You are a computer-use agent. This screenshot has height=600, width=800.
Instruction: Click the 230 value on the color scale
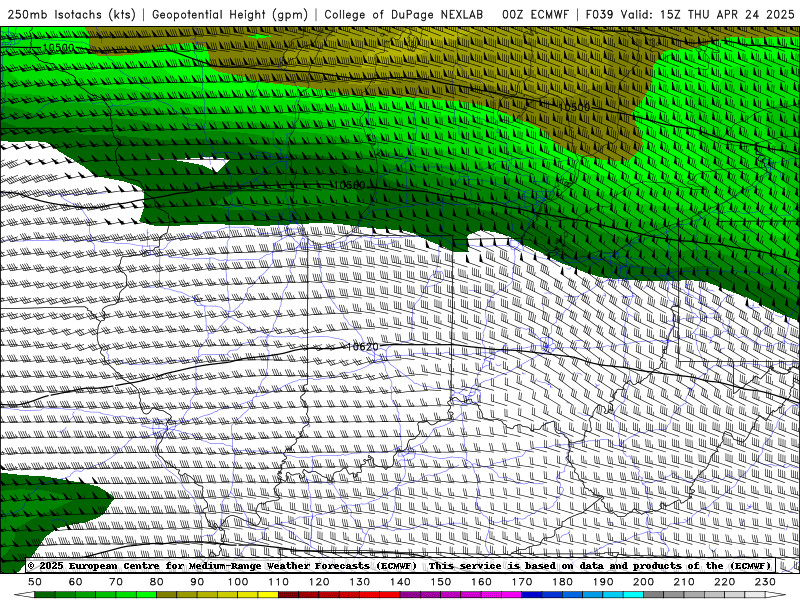pos(765,582)
